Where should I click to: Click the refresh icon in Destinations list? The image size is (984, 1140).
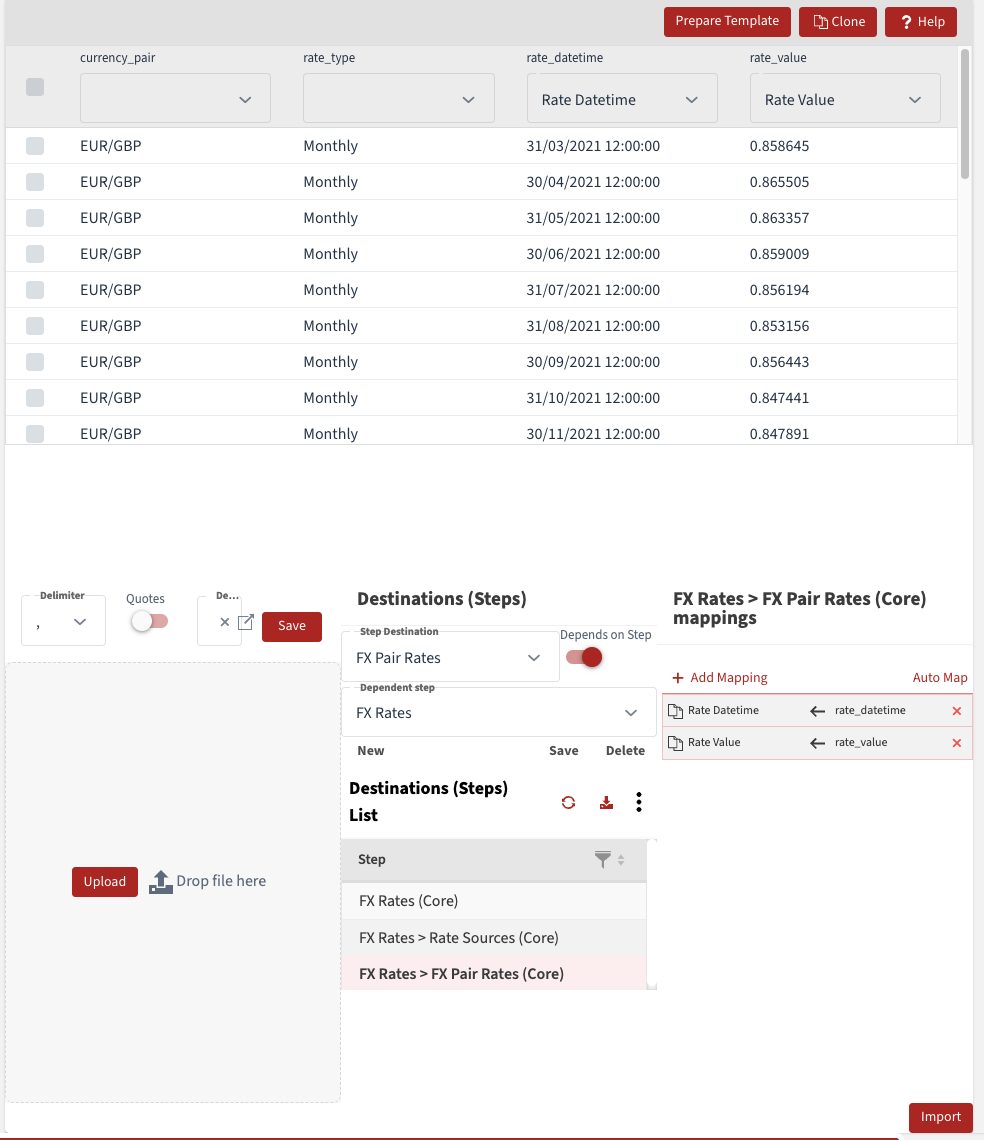pos(568,802)
